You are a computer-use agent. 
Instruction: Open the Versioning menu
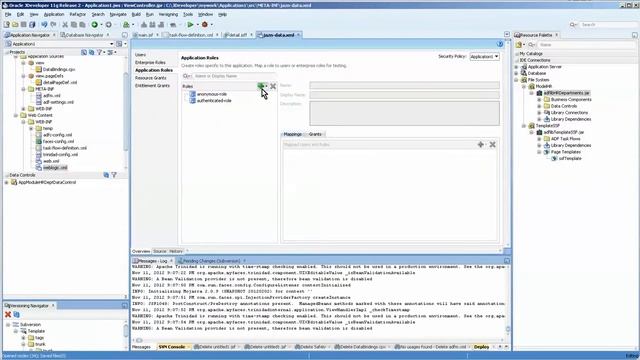click(x=168, y=14)
